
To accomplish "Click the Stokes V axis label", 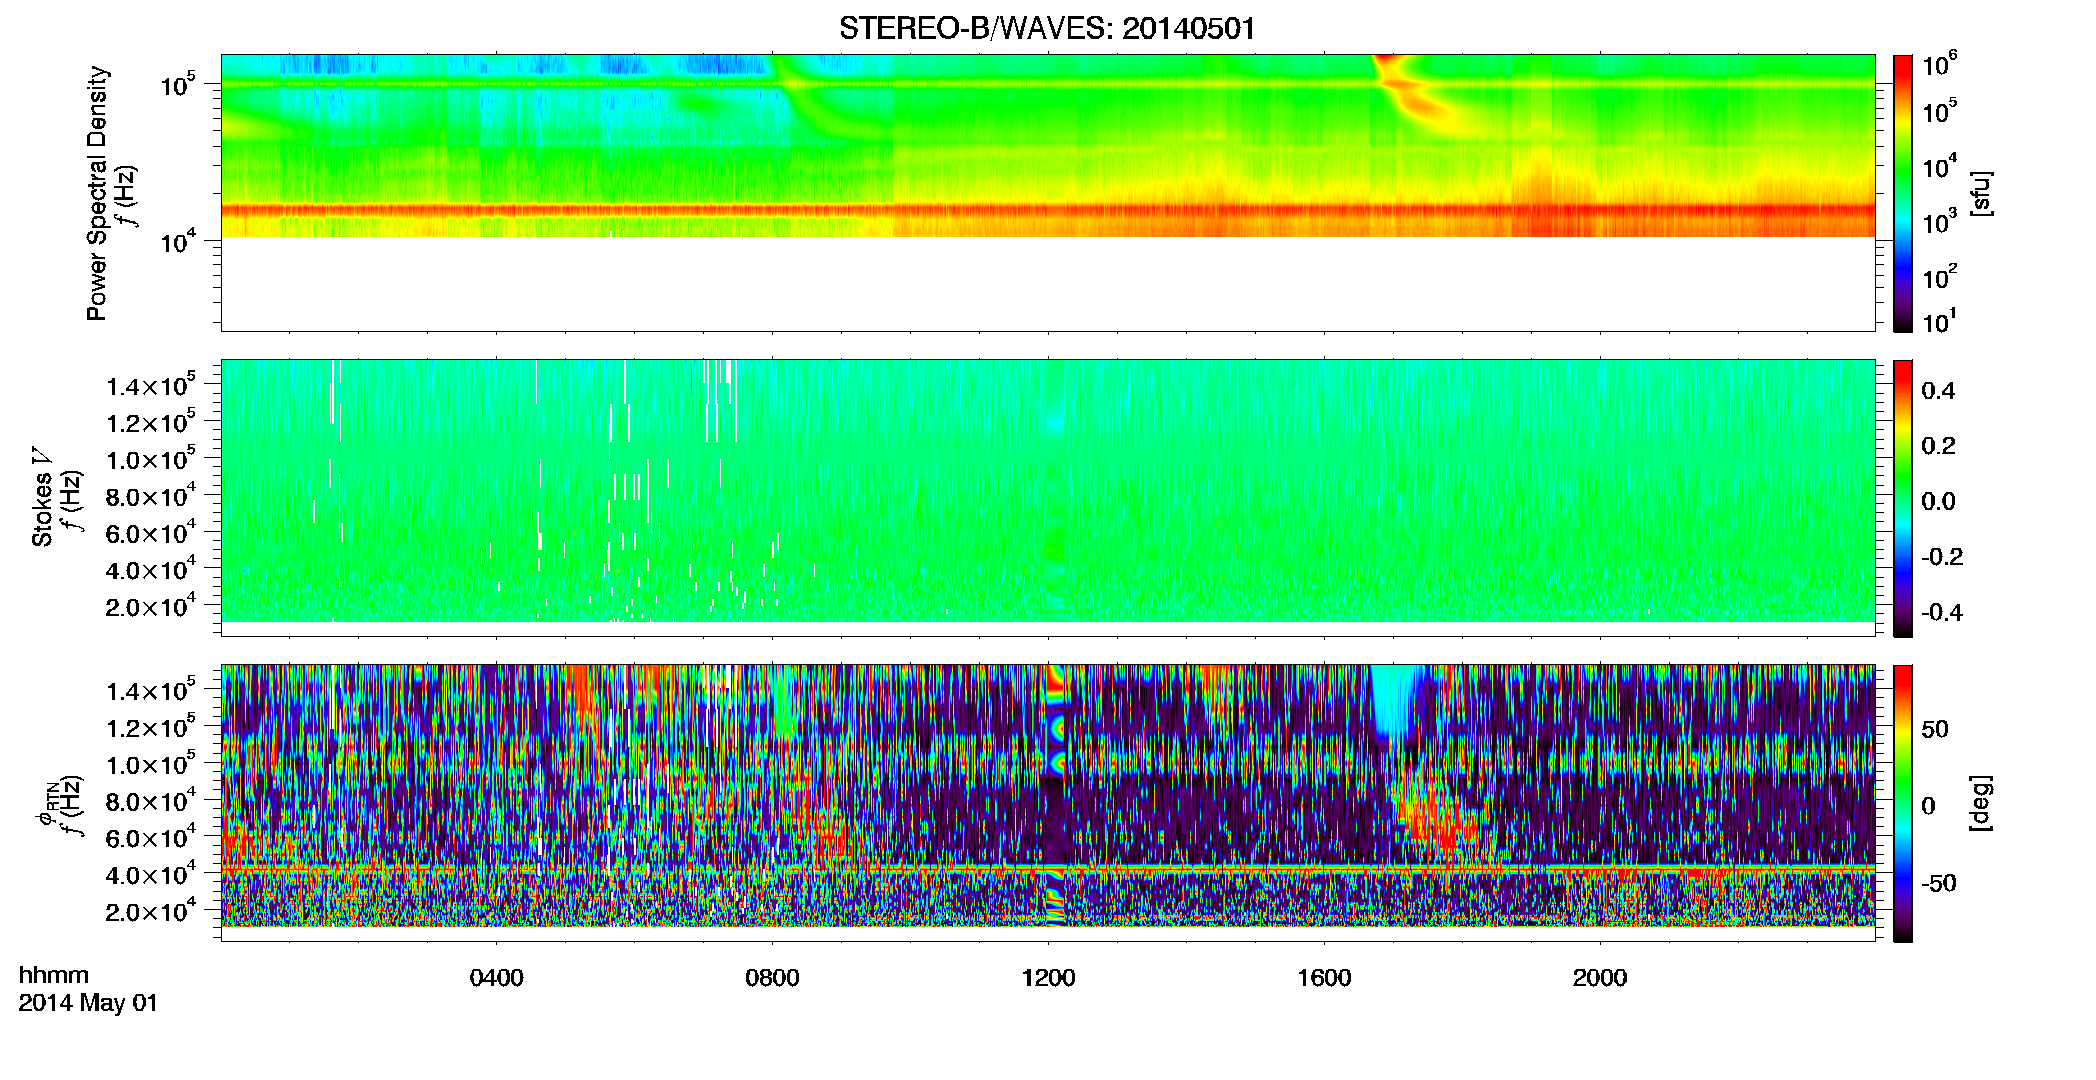I will [42, 497].
